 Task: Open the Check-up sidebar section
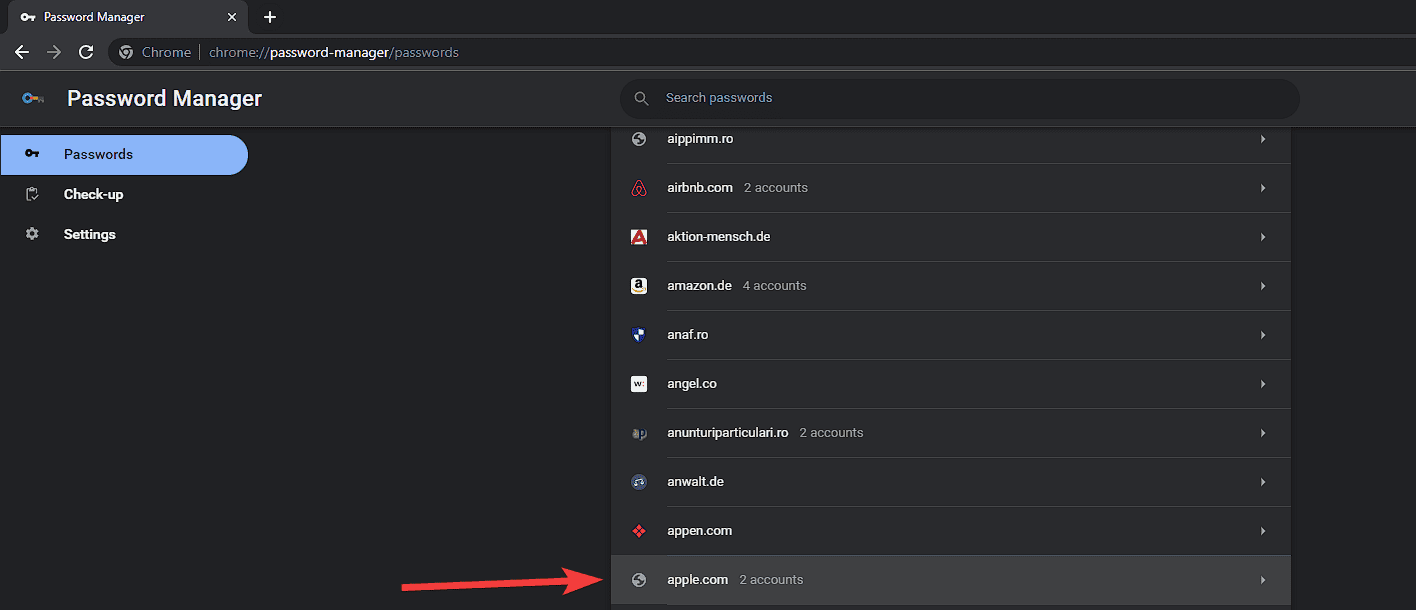124,194
